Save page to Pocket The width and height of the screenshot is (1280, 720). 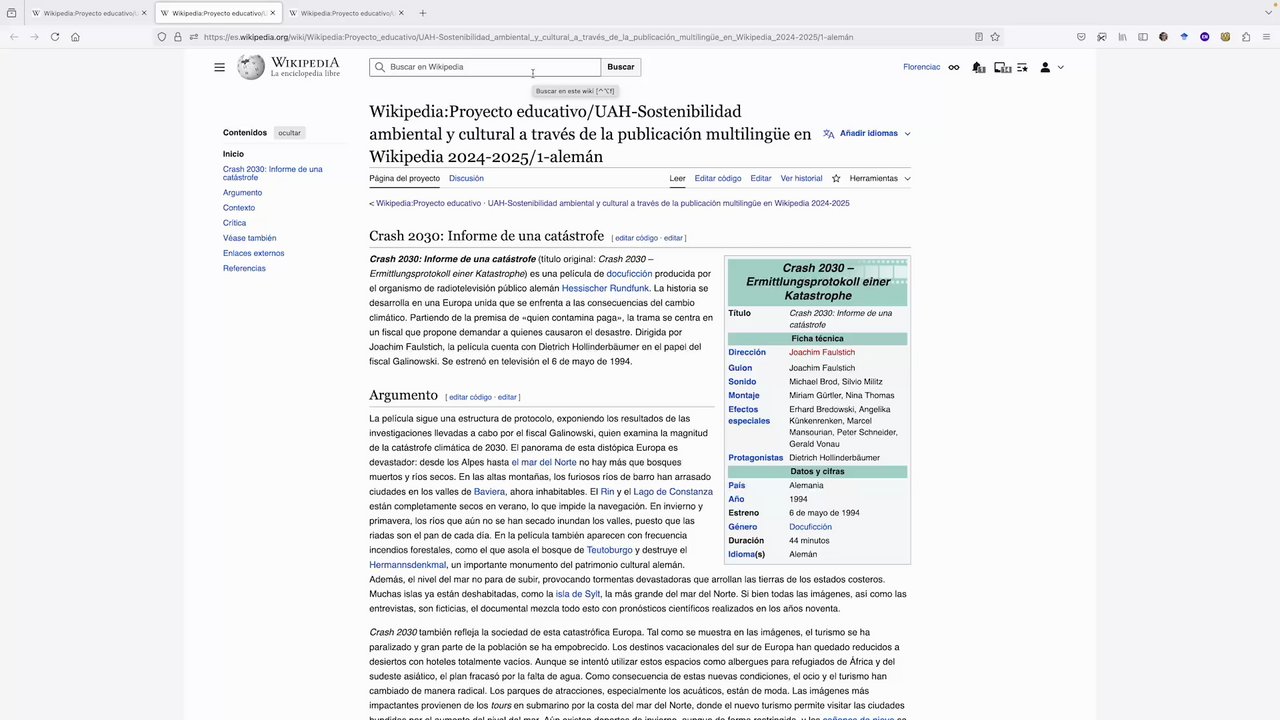(x=1081, y=37)
